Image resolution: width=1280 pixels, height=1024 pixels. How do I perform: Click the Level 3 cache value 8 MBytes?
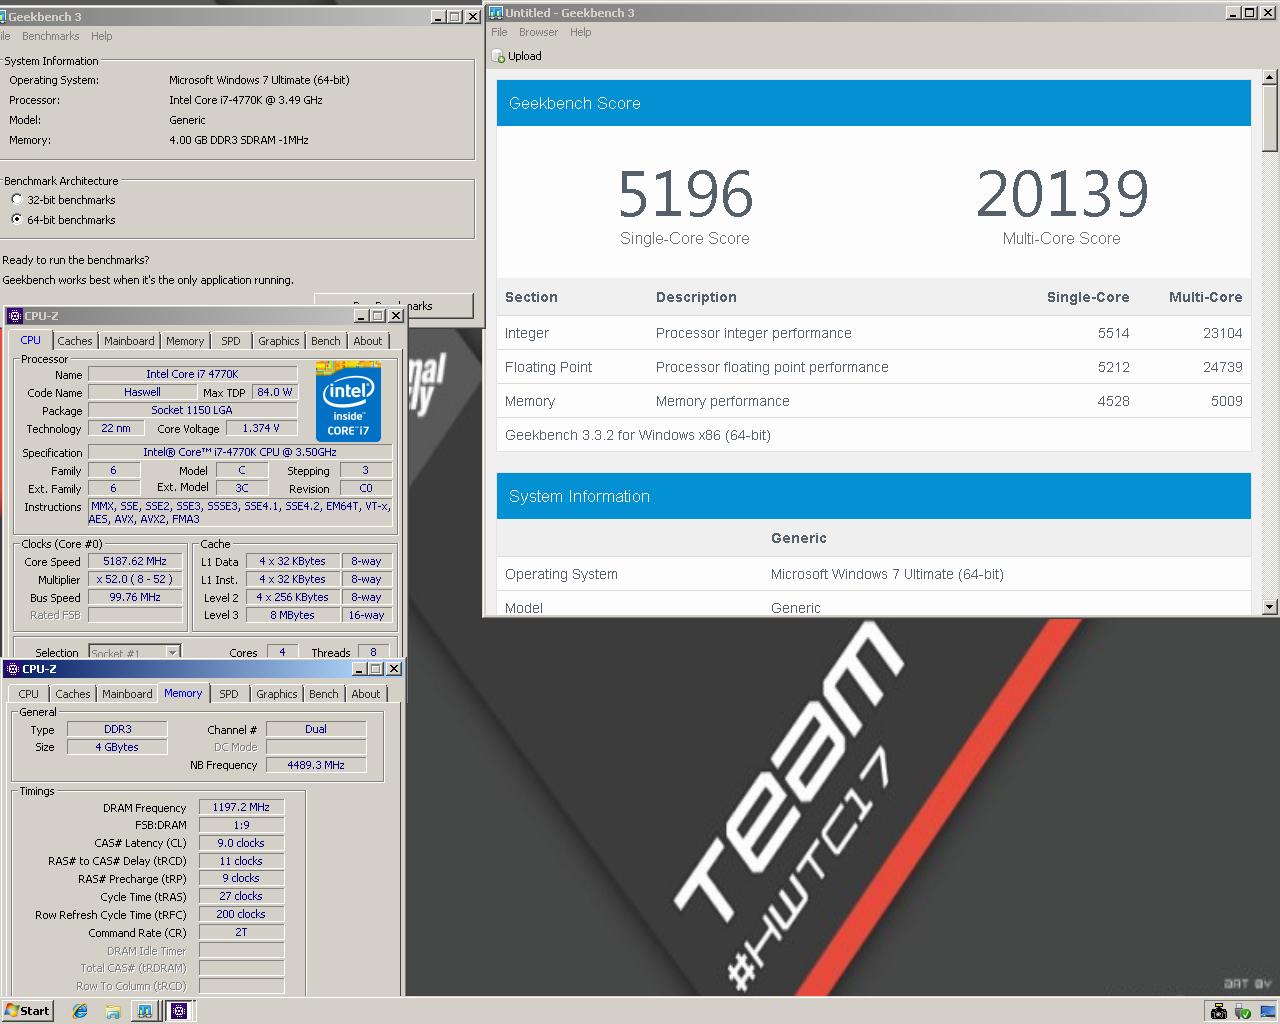[292, 615]
